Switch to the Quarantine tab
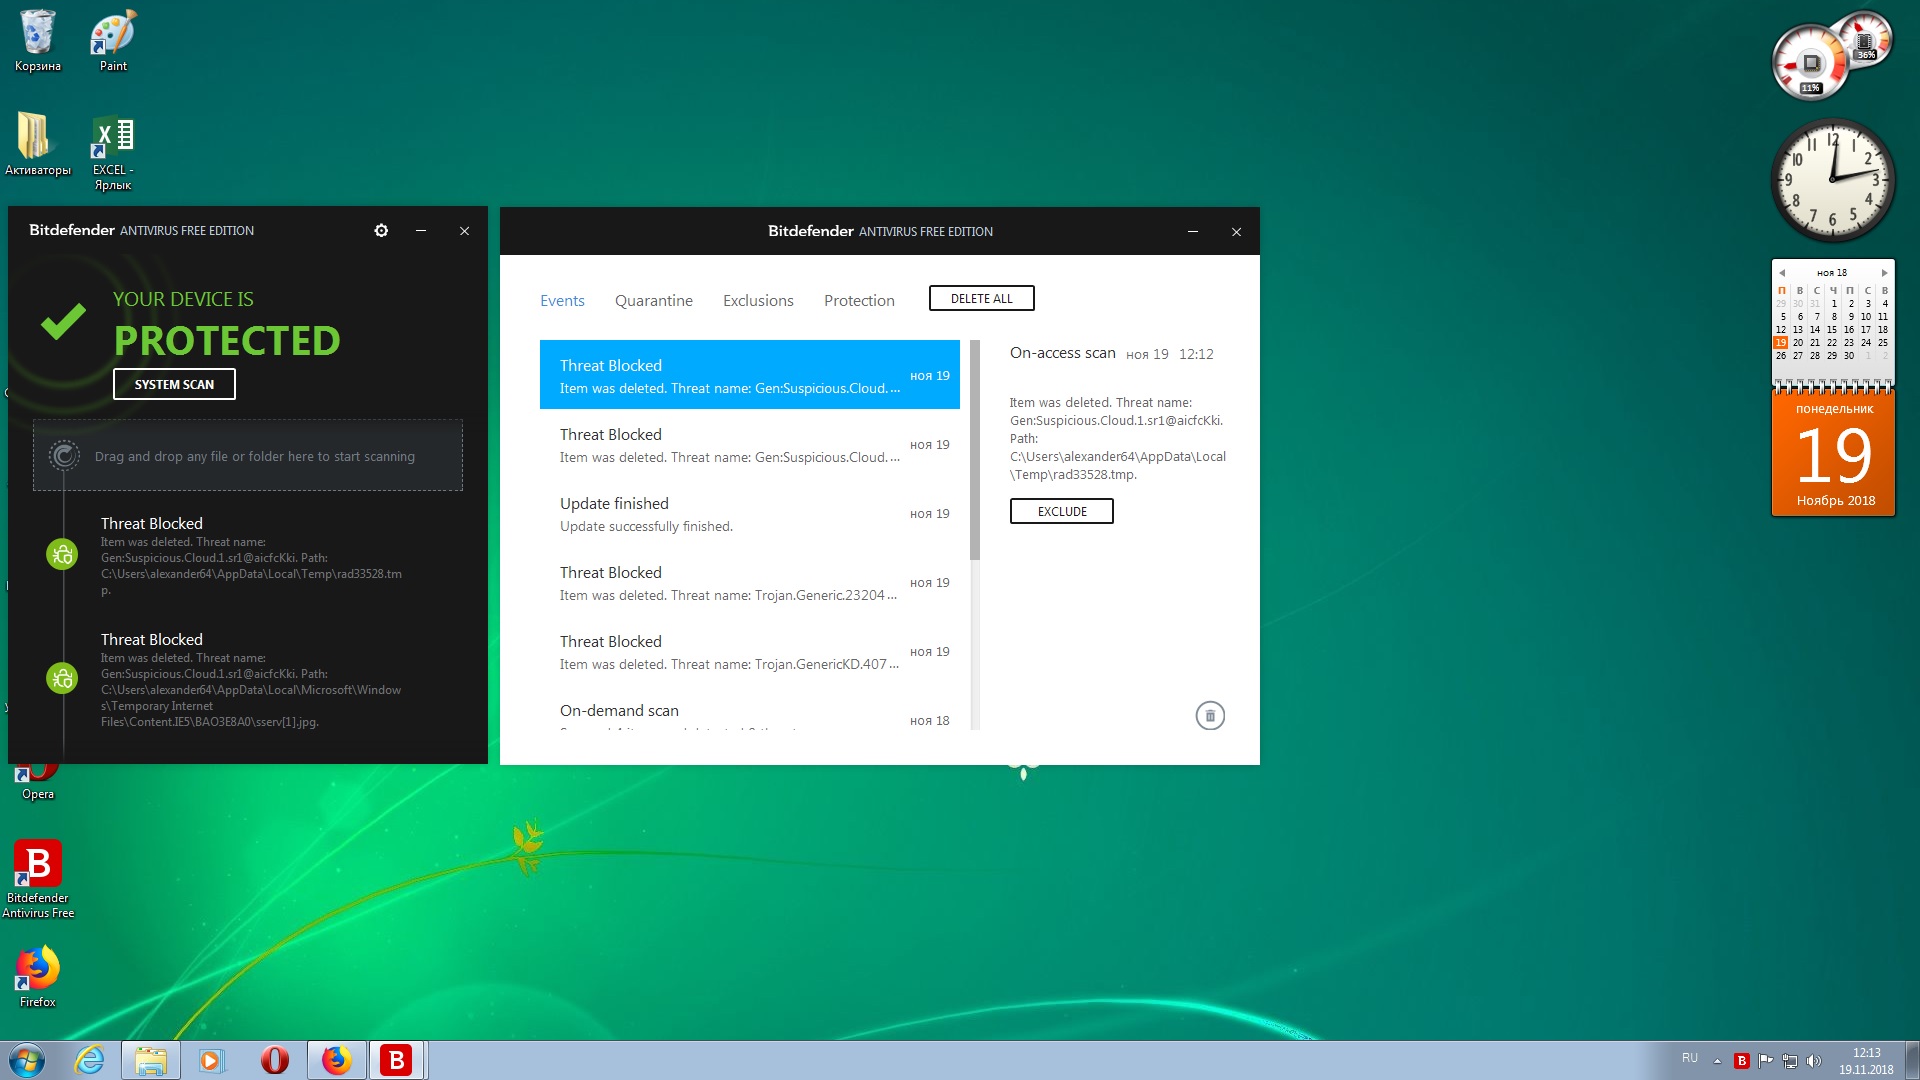Viewport: 1920px width, 1080px height. tap(653, 301)
